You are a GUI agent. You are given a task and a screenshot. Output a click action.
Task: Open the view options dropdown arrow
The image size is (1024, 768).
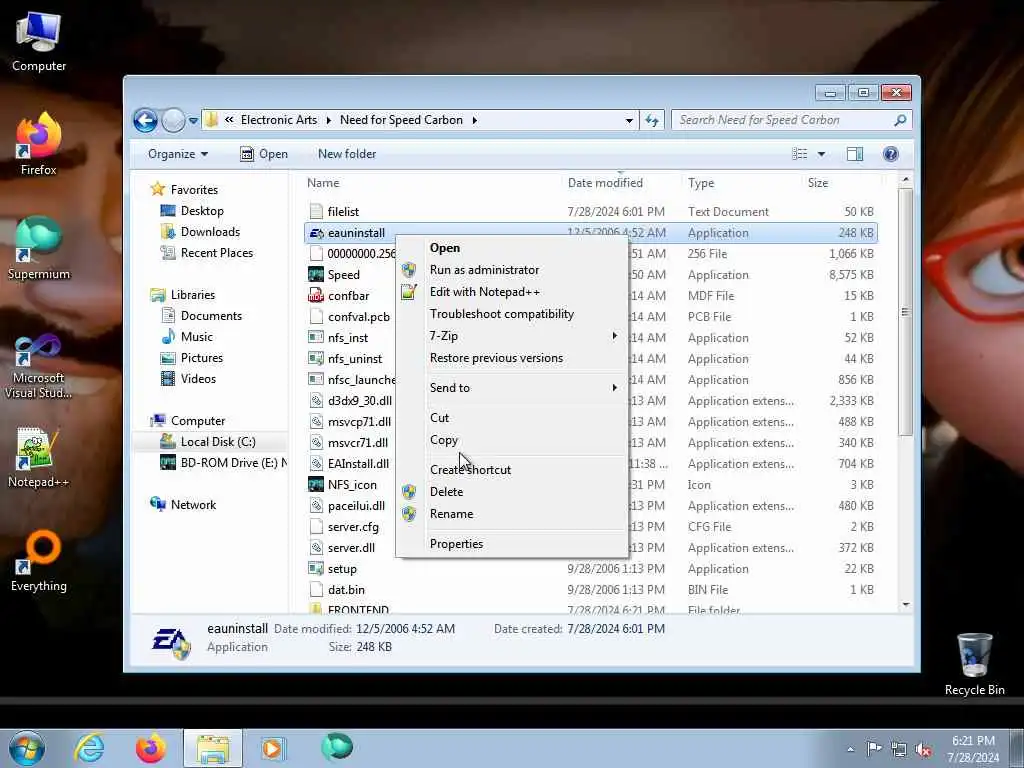822,154
